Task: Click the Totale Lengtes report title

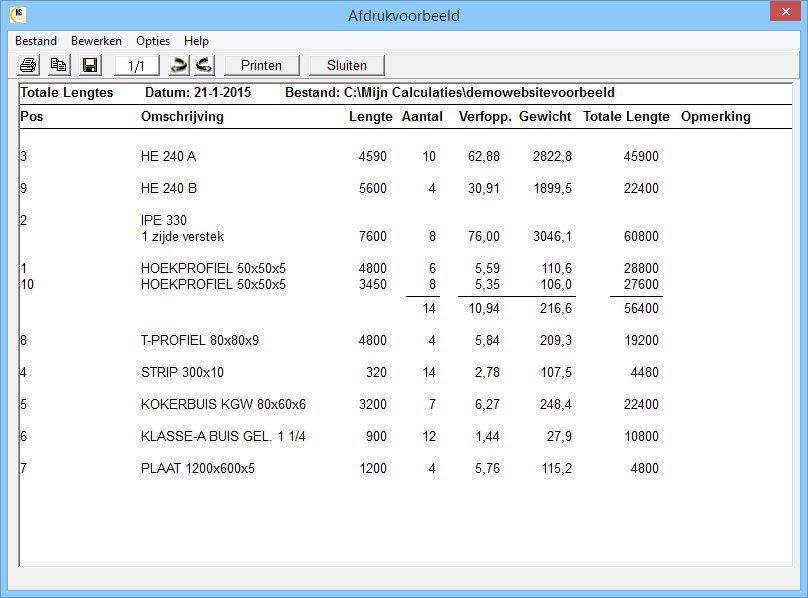Action: click(x=66, y=92)
